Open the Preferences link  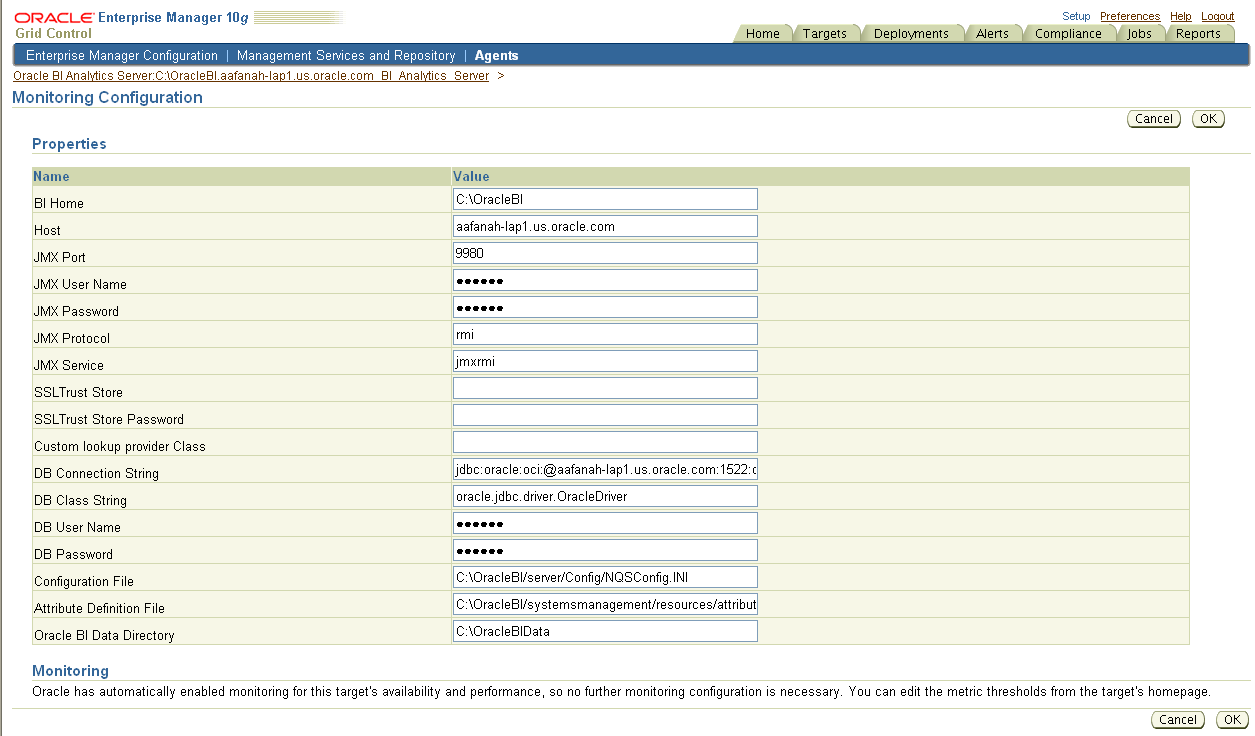pos(1130,16)
